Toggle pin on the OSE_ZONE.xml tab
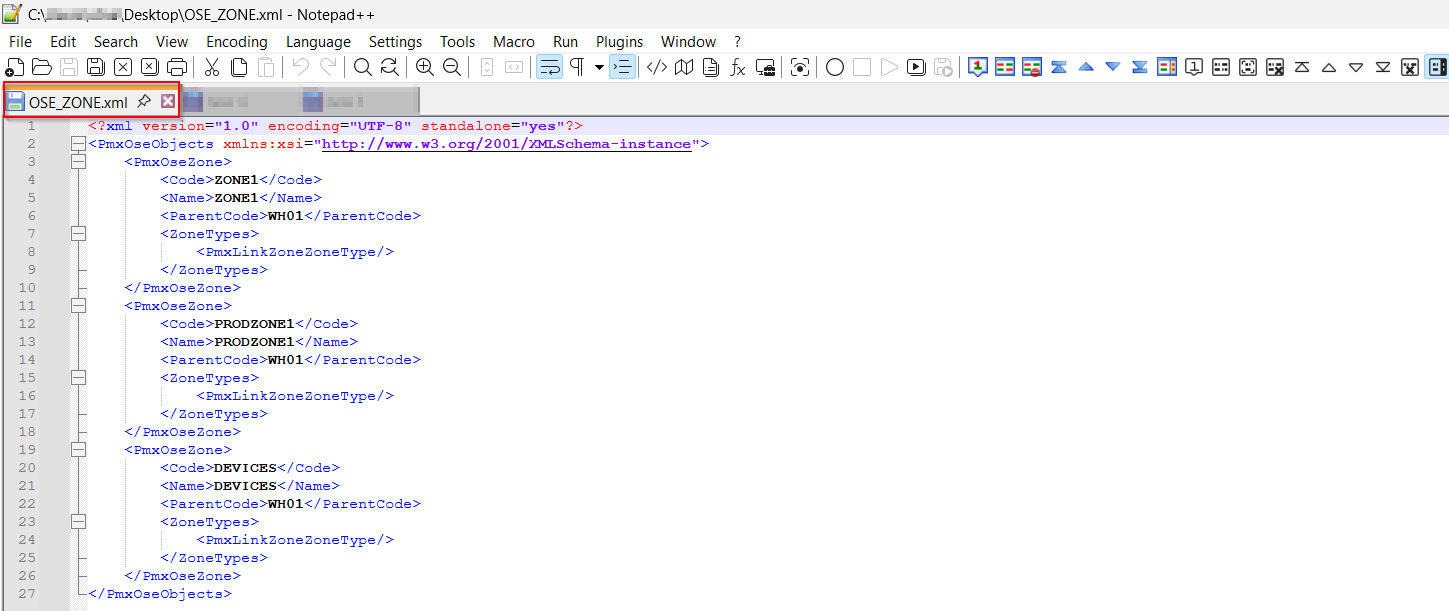This screenshot has width=1449, height=611. click(x=144, y=101)
